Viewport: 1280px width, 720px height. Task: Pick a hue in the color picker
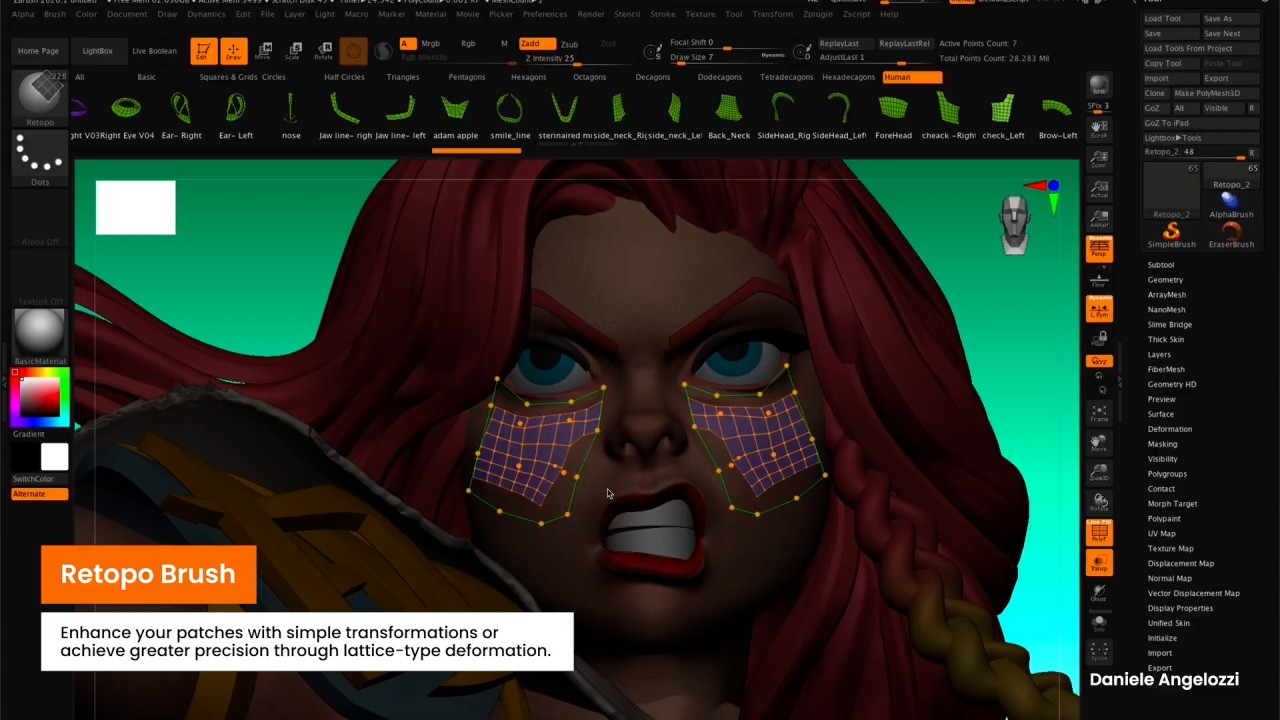click(x=40, y=396)
